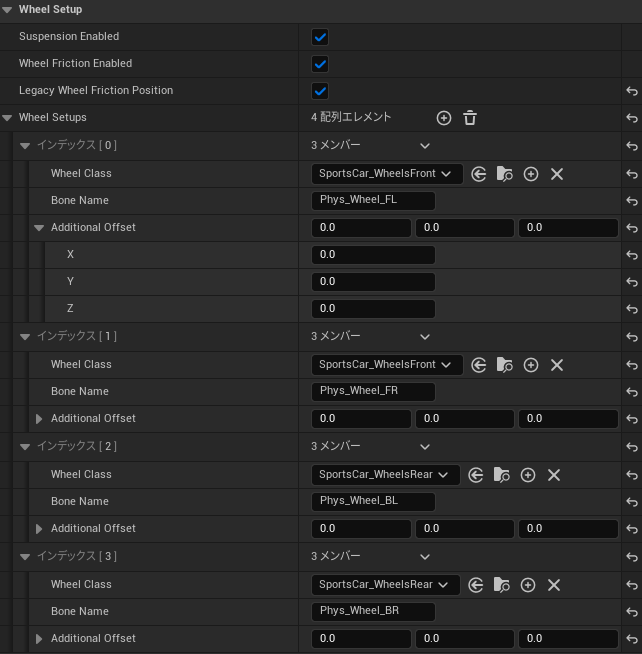
Task: Use selected asset for index 0 Wheel Class
Action: tap(479, 174)
